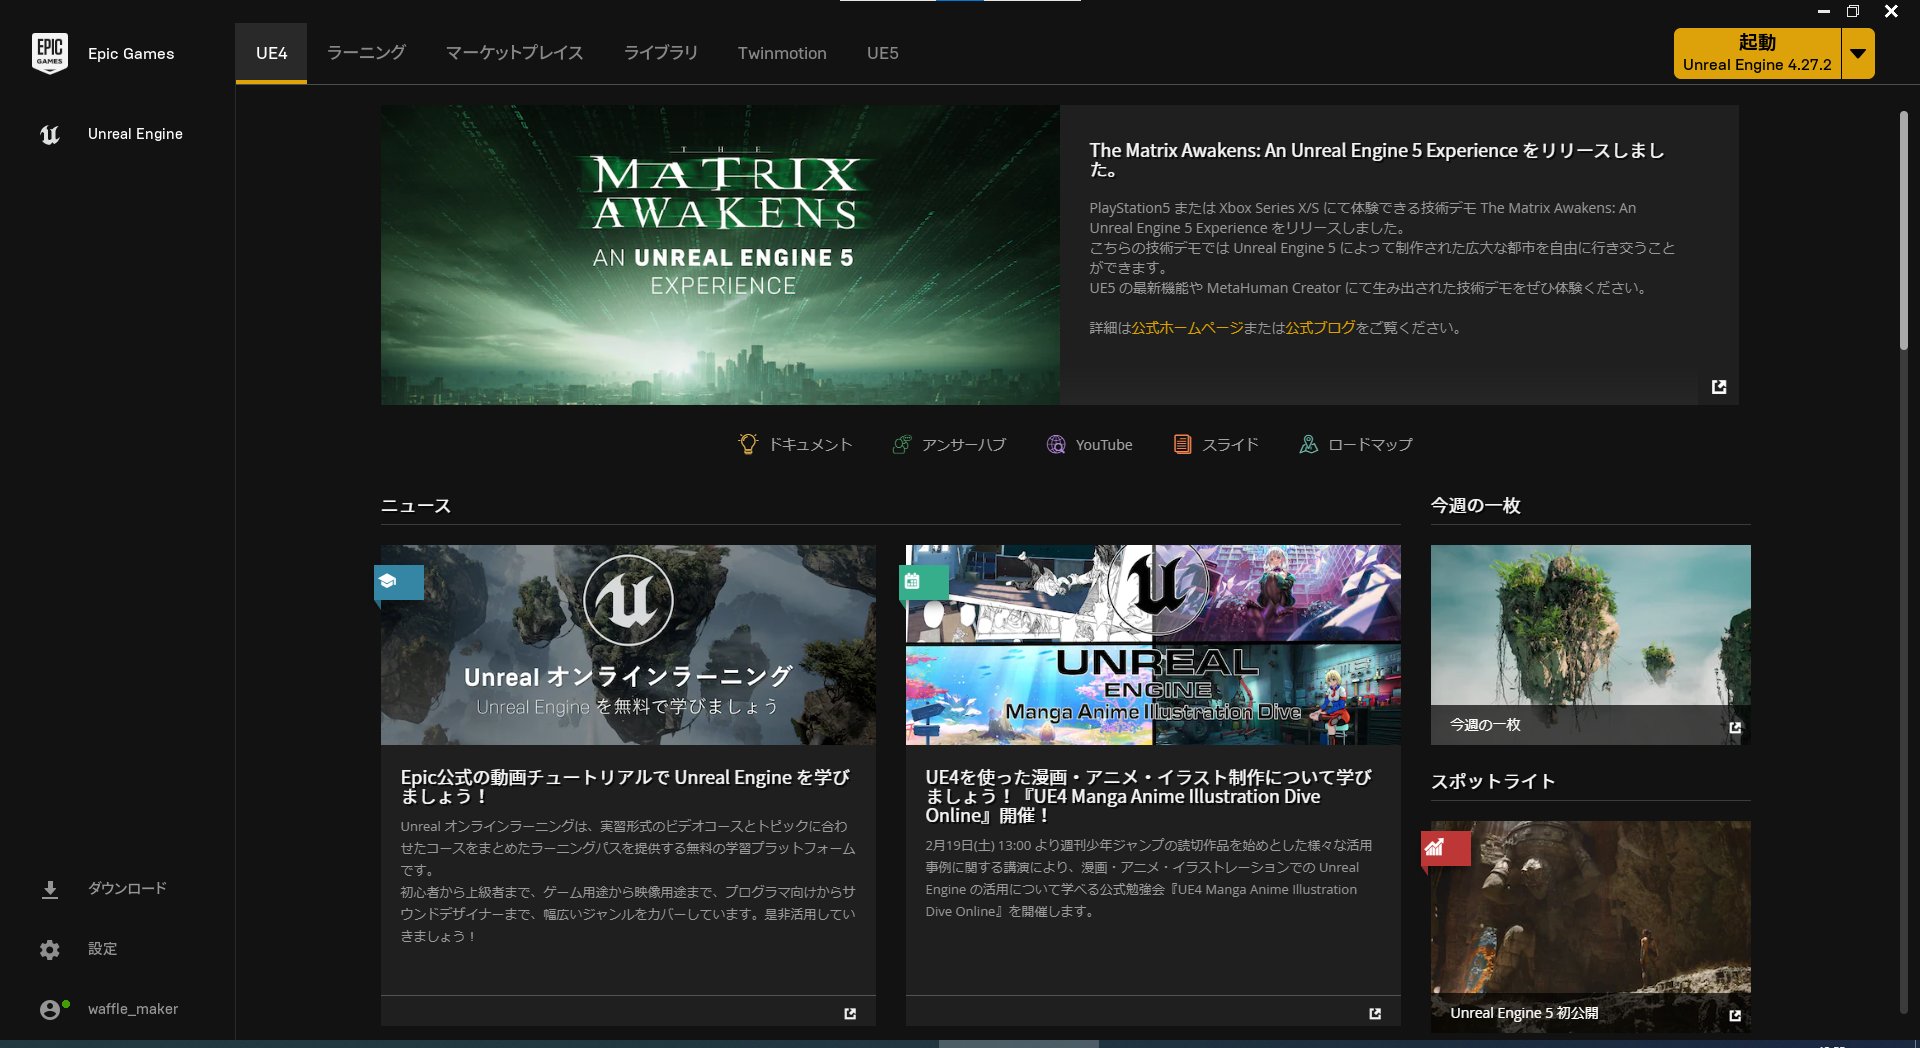
Task: Click the スポットライト section heading
Action: tap(1493, 782)
